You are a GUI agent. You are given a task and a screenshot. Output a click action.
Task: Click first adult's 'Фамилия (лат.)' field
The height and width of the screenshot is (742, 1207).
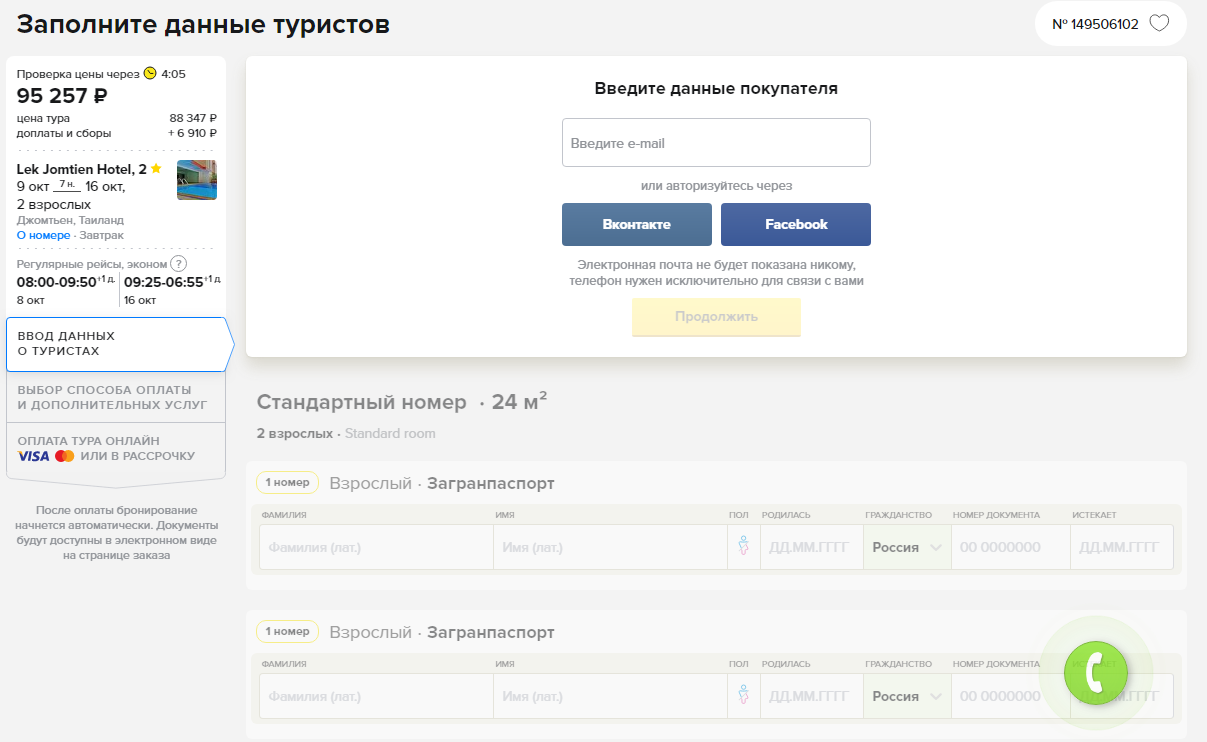click(375, 547)
